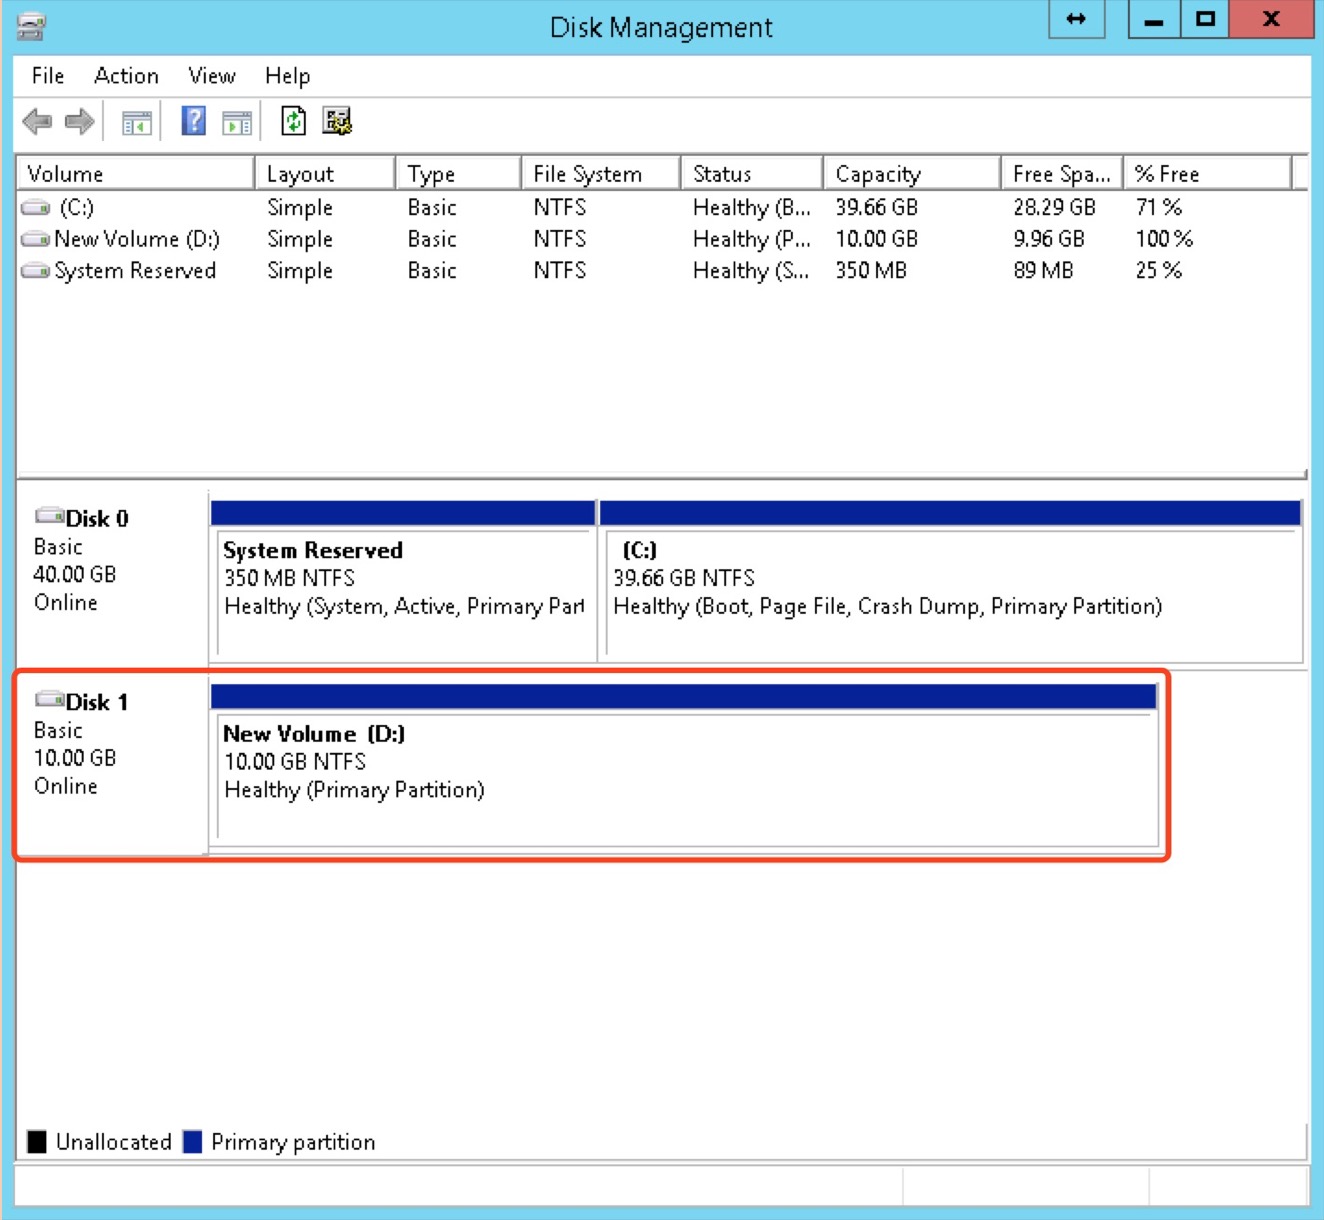Open the Action menu
The height and width of the screenshot is (1220, 1324).
point(126,76)
